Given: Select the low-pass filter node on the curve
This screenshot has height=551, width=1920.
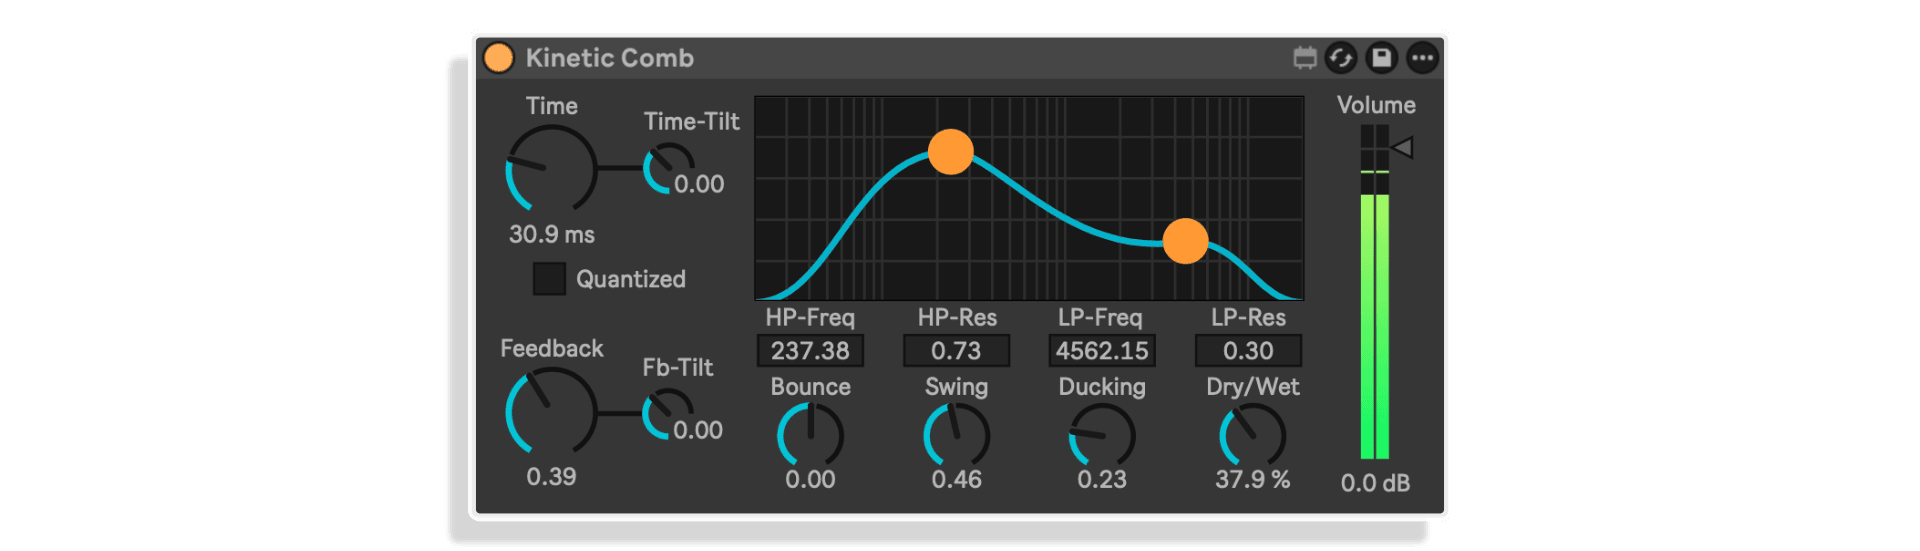Looking at the screenshot, I should coord(1185,241).
